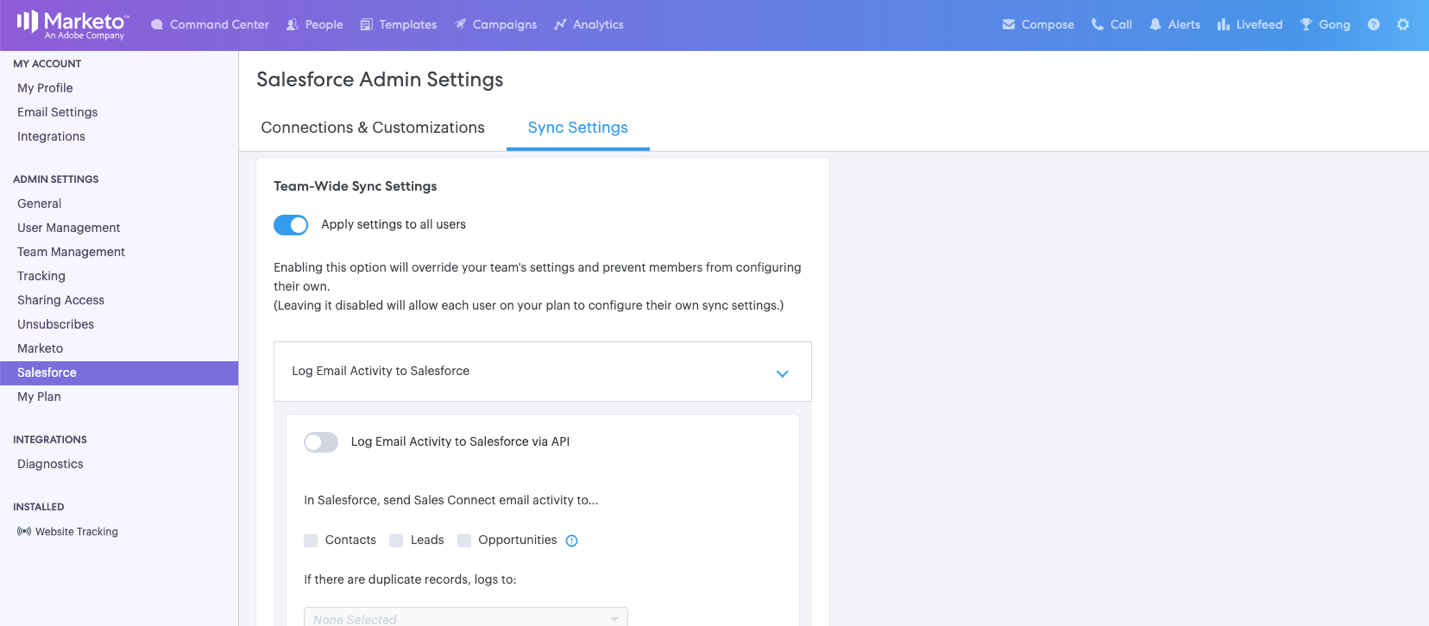
Task: Collapse the Log Email Activity to Salesforce section
Action: tap(782, 373)
